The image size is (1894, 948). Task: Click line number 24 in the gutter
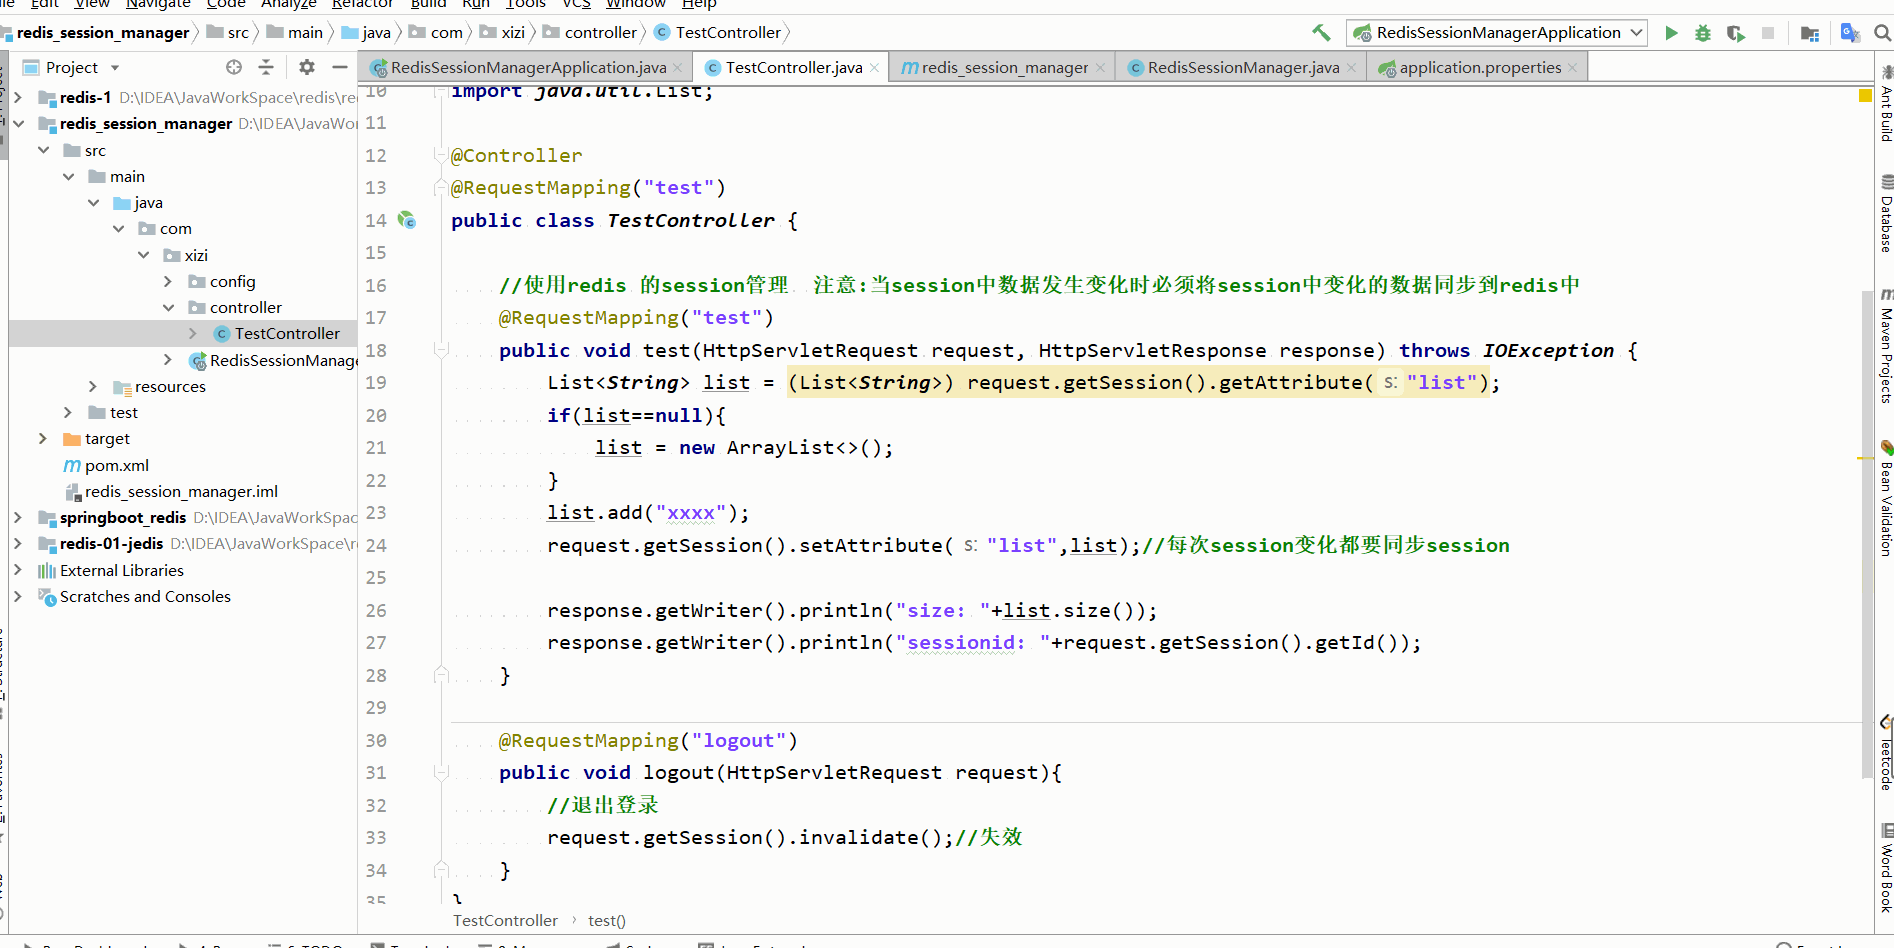point(376,545)
